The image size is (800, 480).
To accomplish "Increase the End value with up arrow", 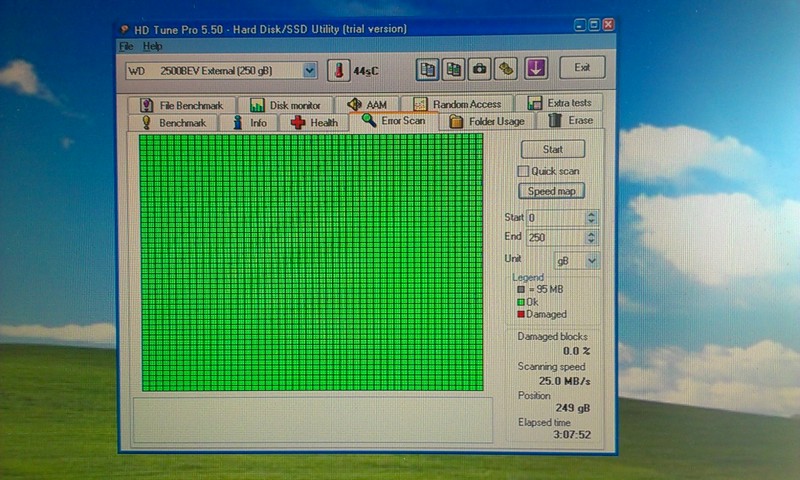I will (x=591, y=234).
